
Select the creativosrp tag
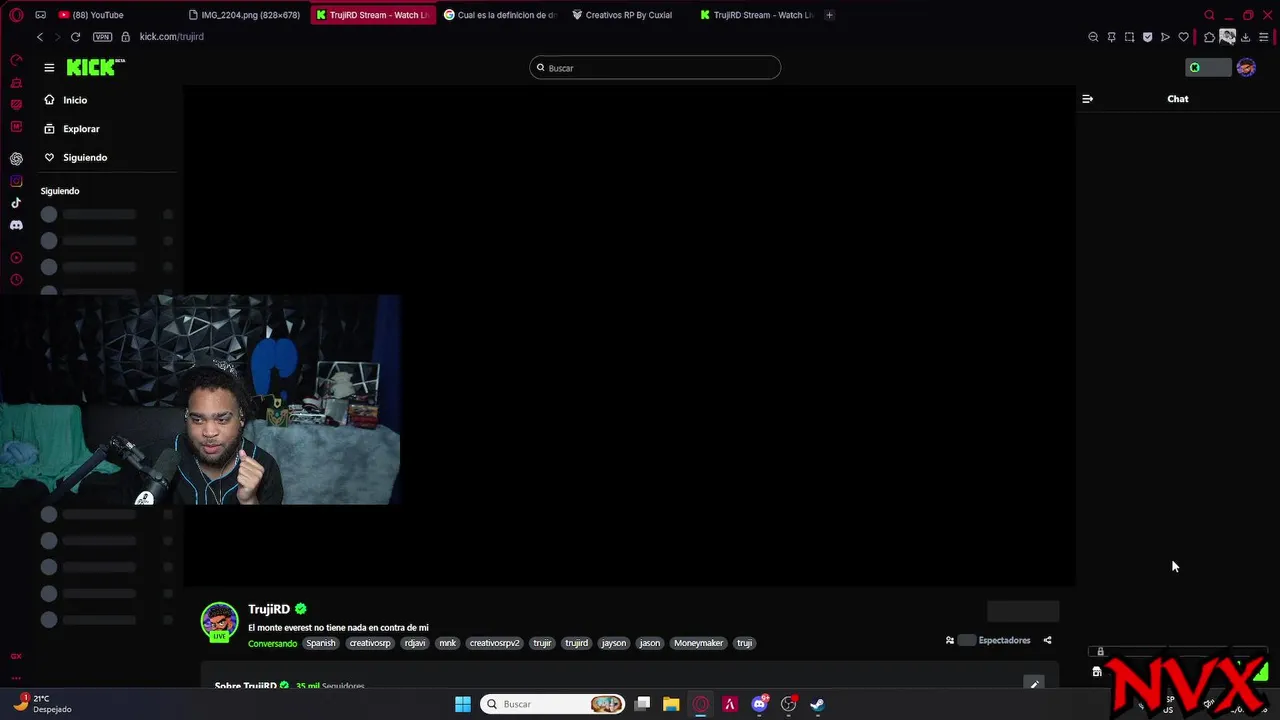[x=370, y=643]
